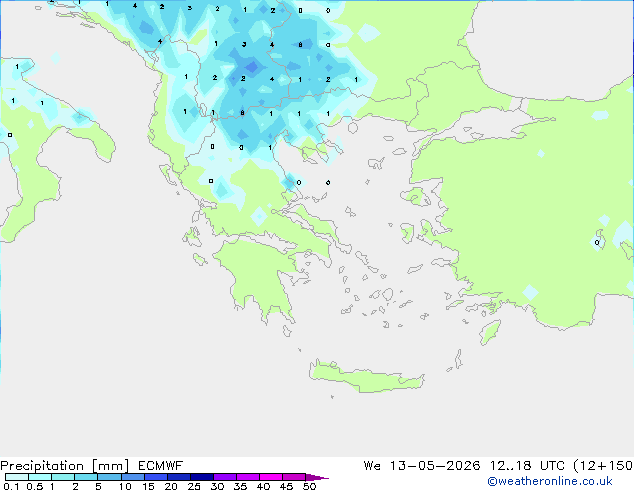Select the 5–10 mm legend swatch
634x490 pixels.
109,477
